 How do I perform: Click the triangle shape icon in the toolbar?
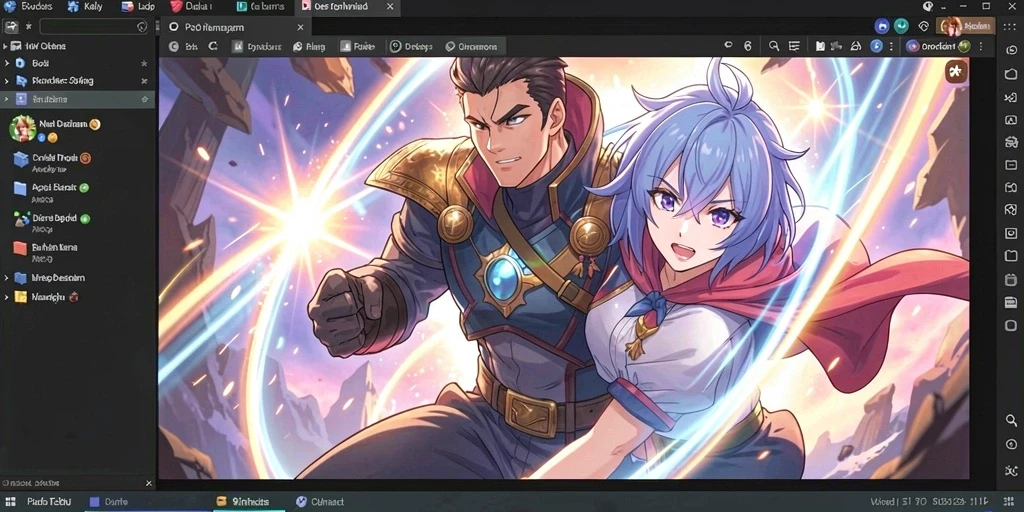tap(856, 46)
